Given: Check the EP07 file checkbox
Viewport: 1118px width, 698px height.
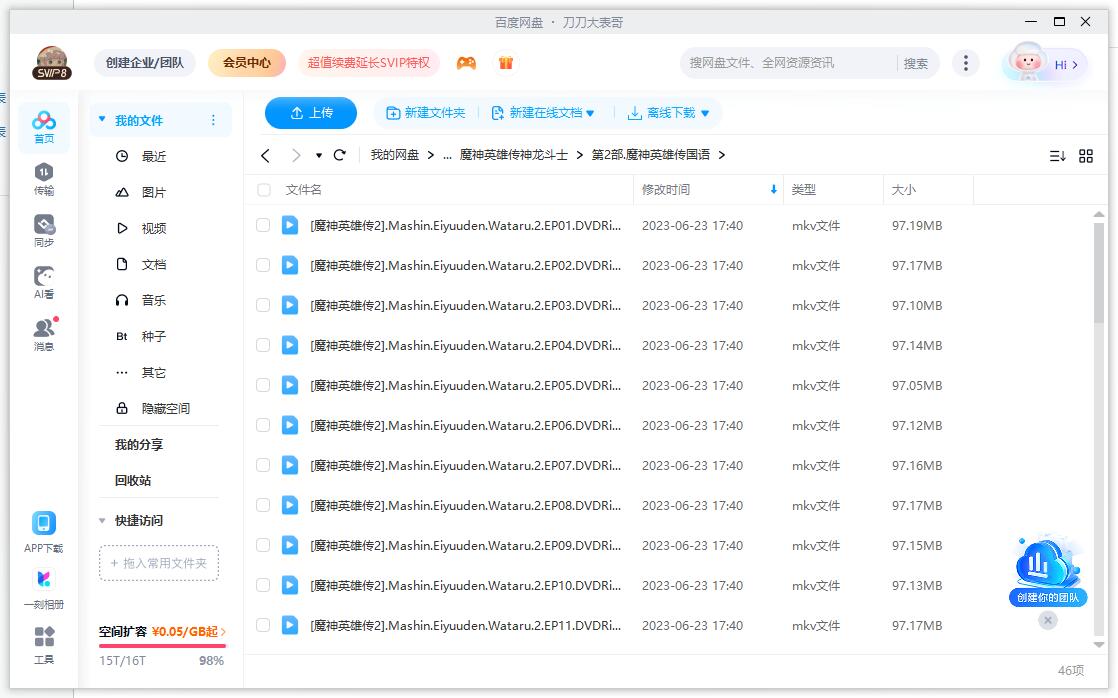Looking at the screenshot, I should [x=263, y=465].
